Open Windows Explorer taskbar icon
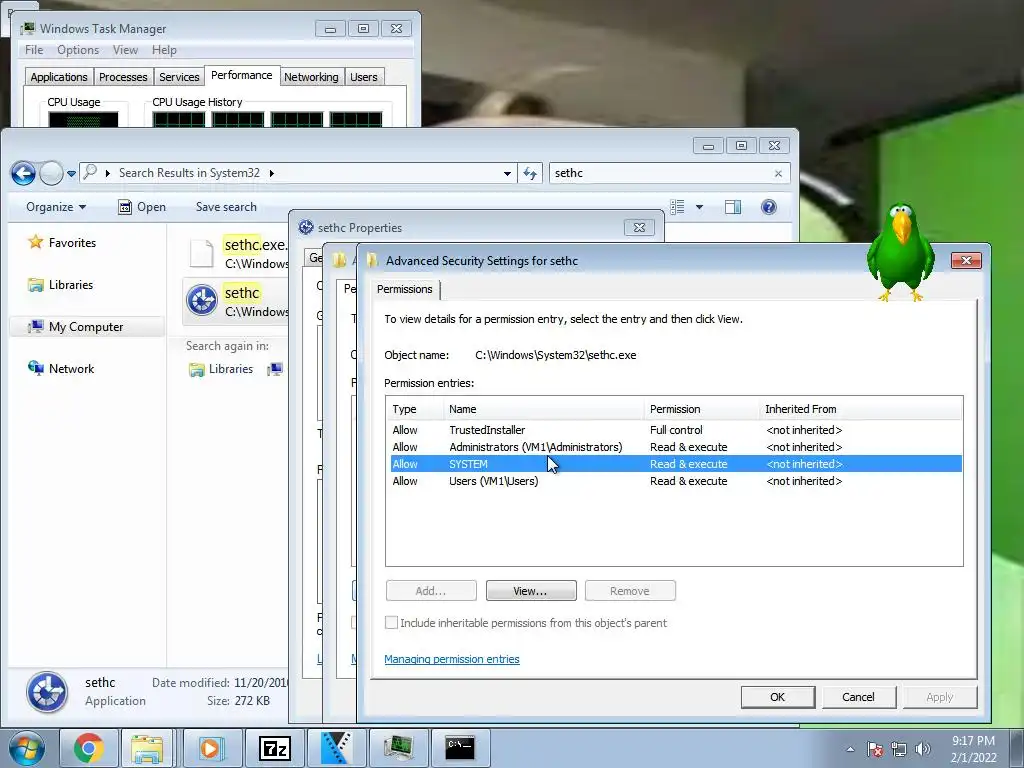Screen dimensions: 1024x768 pyautogui.click(x=147, y=748)
